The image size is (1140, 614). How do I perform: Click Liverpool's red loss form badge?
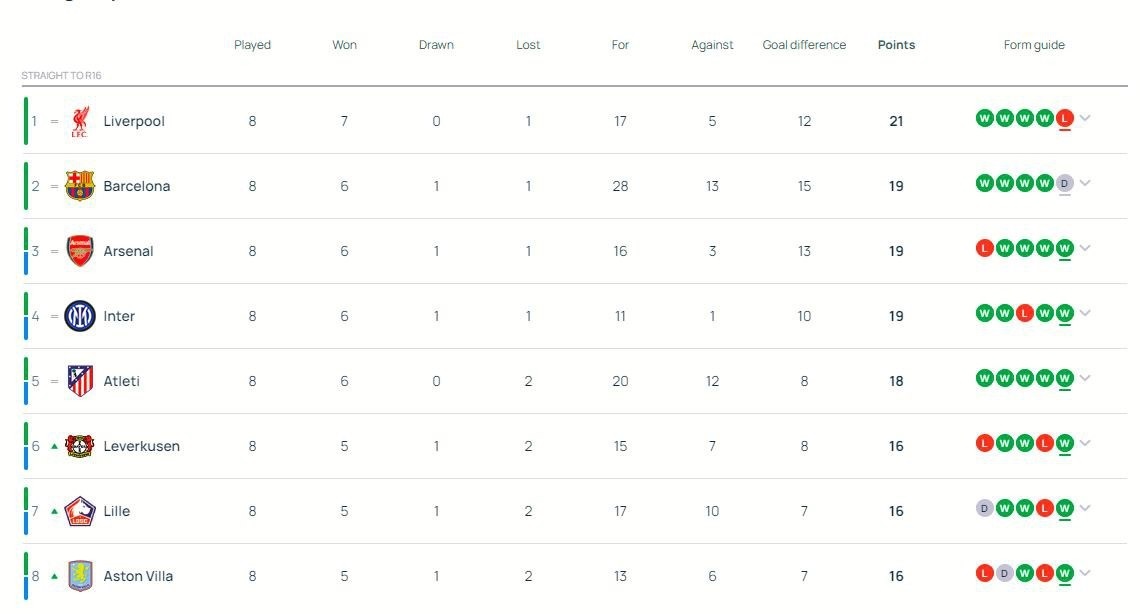tap(1065, 119)
